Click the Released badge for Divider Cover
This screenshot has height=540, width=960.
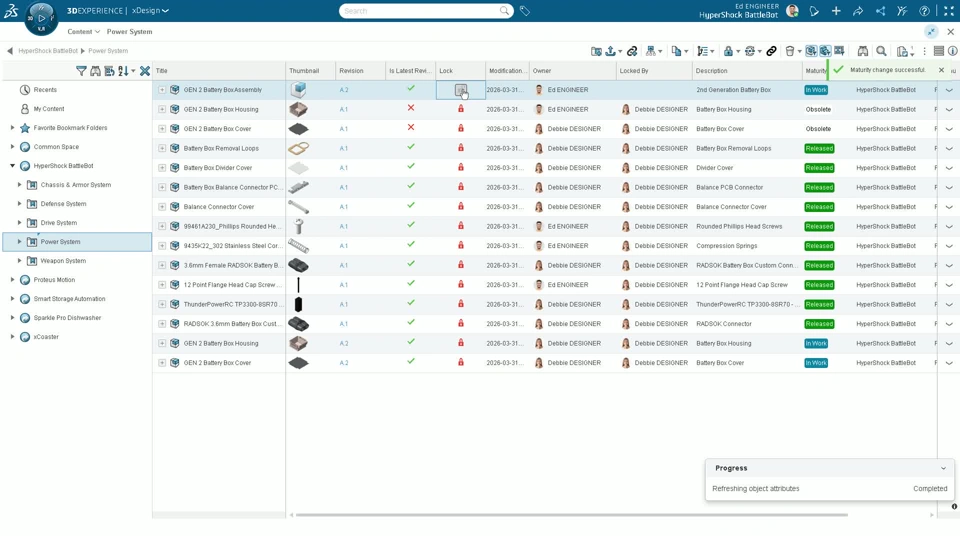[819, 168]
